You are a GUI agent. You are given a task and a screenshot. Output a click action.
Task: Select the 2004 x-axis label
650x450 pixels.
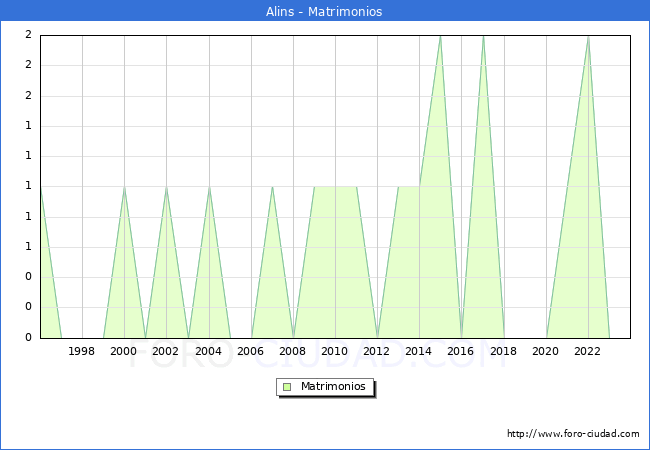click(208, 351)
